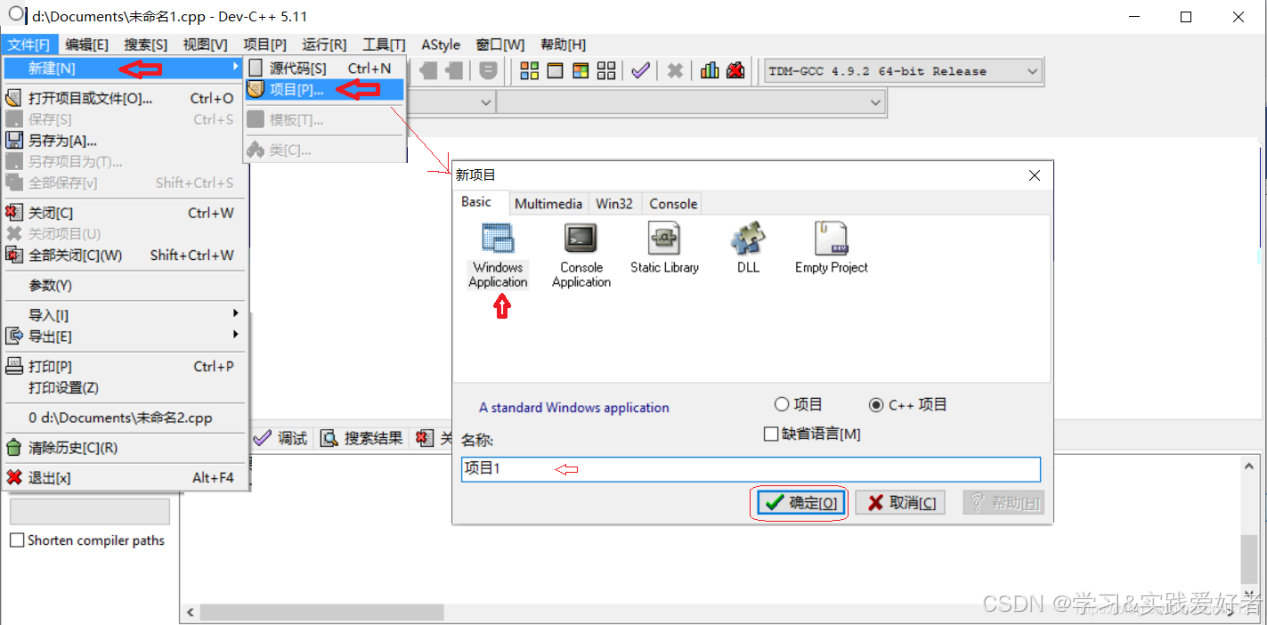The height and width of the screenshot is (625, 1267).
Task: Click the 取消[C] button
Action: 901,503
